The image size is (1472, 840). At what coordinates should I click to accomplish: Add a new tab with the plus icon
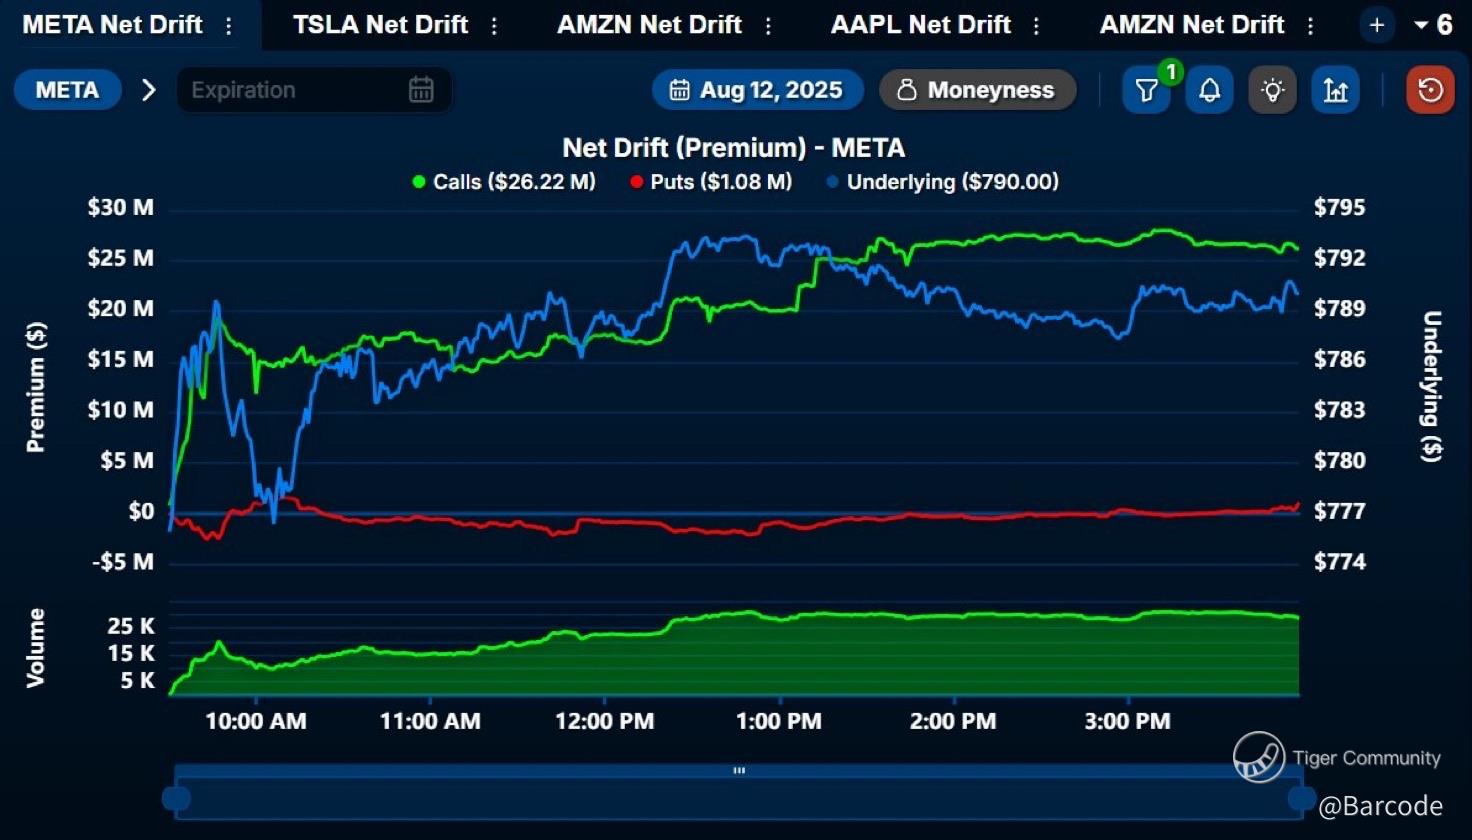tap(1377, 25)
